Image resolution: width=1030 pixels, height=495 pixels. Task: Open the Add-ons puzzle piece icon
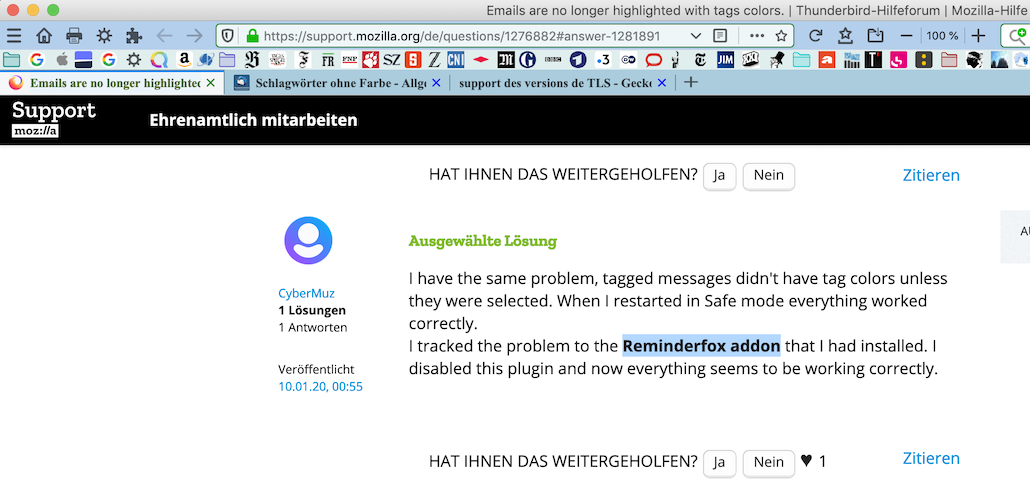tap(134, 35)
